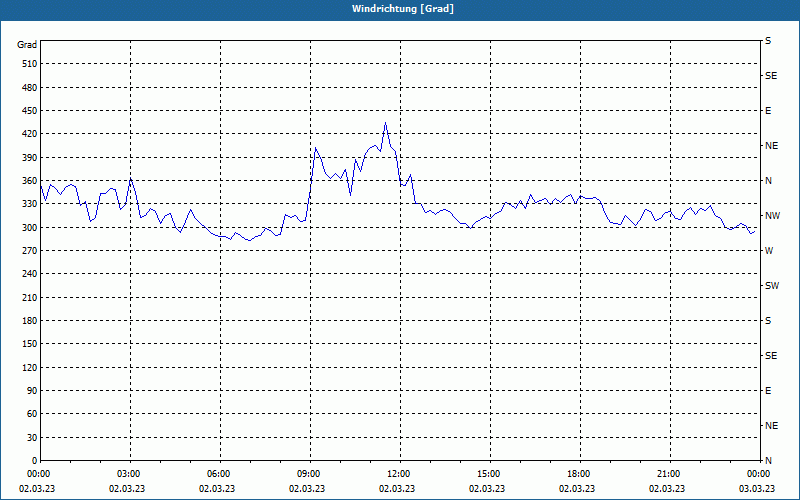Click the E compass label level with 90
The width and height of the screenshot is (800, 500).
click(768, 391)
